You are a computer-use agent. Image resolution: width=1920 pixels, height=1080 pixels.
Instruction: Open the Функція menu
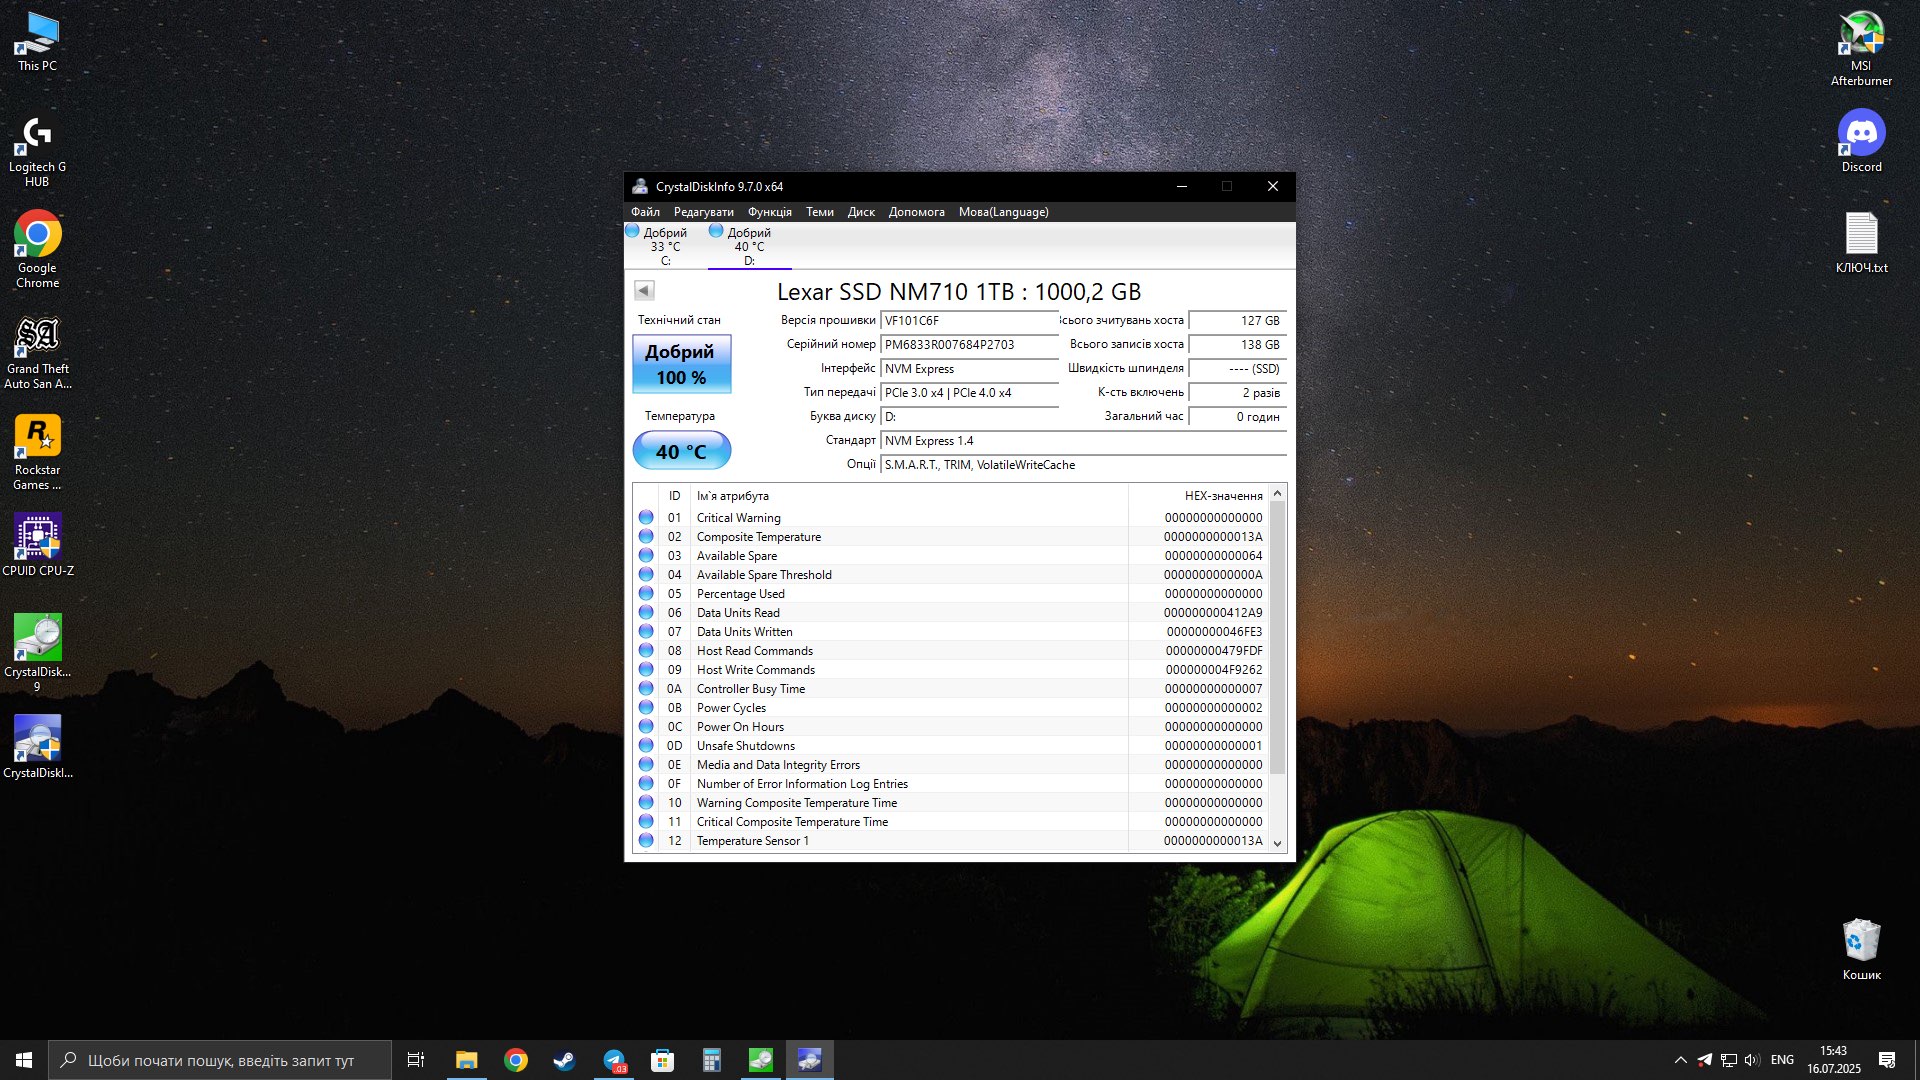tap(770, 212)
